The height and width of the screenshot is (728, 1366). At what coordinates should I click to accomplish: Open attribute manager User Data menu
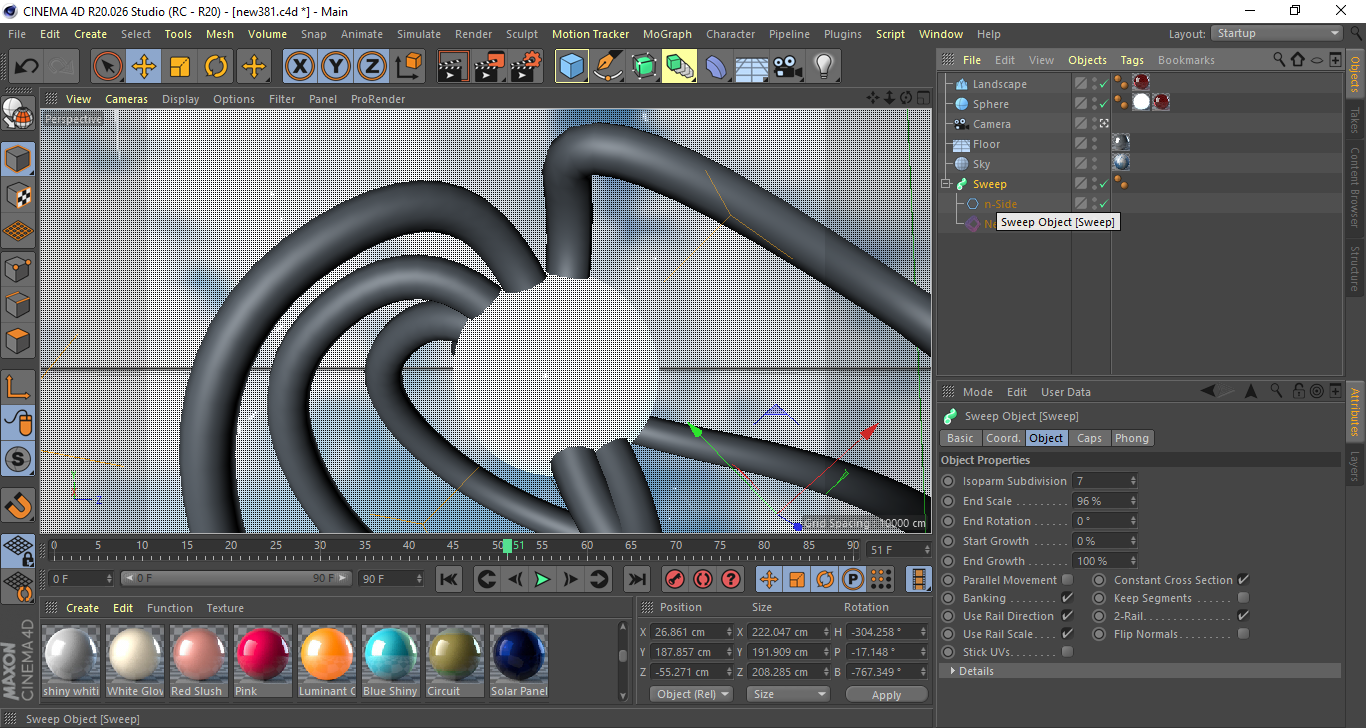click(x=1066, y=392)
